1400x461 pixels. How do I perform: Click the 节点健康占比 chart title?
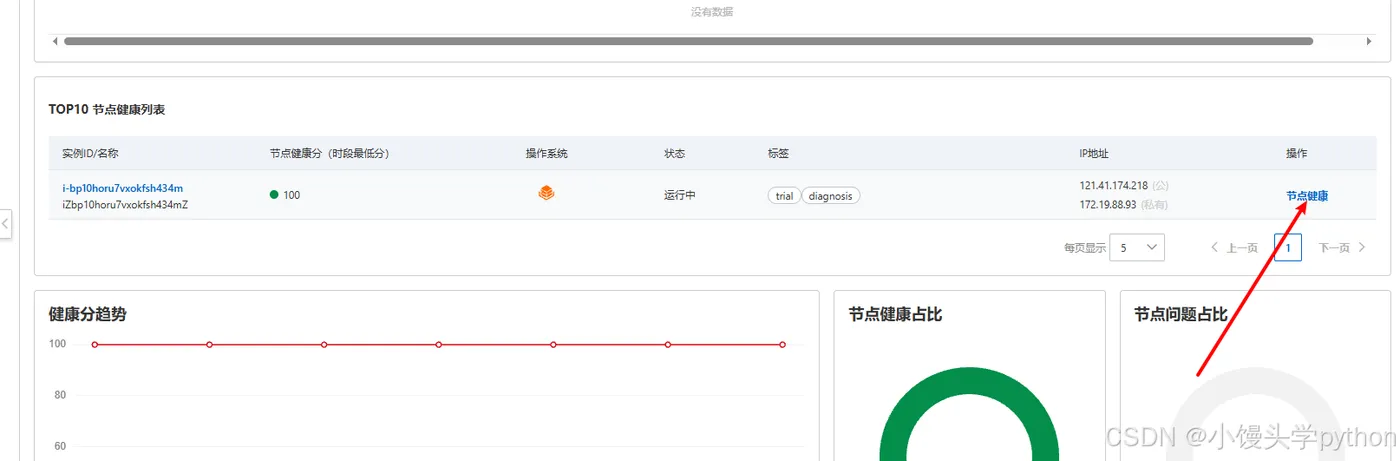click(895, 314)
